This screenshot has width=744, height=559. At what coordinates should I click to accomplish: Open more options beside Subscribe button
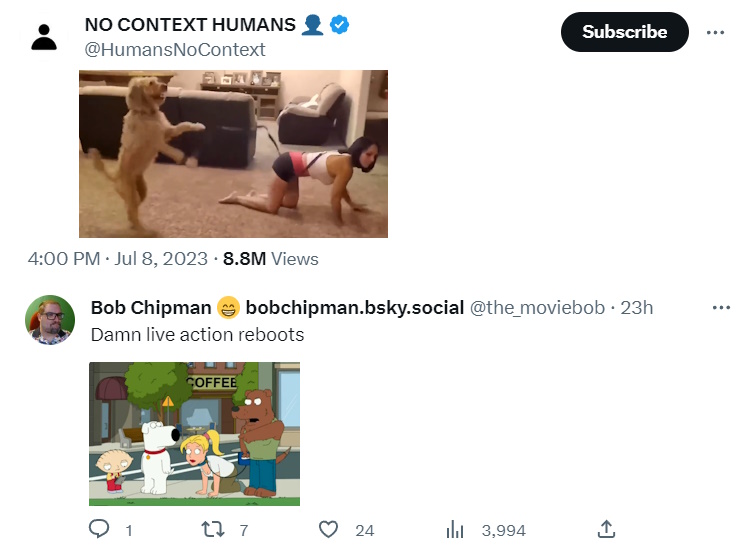click(715, 32)
